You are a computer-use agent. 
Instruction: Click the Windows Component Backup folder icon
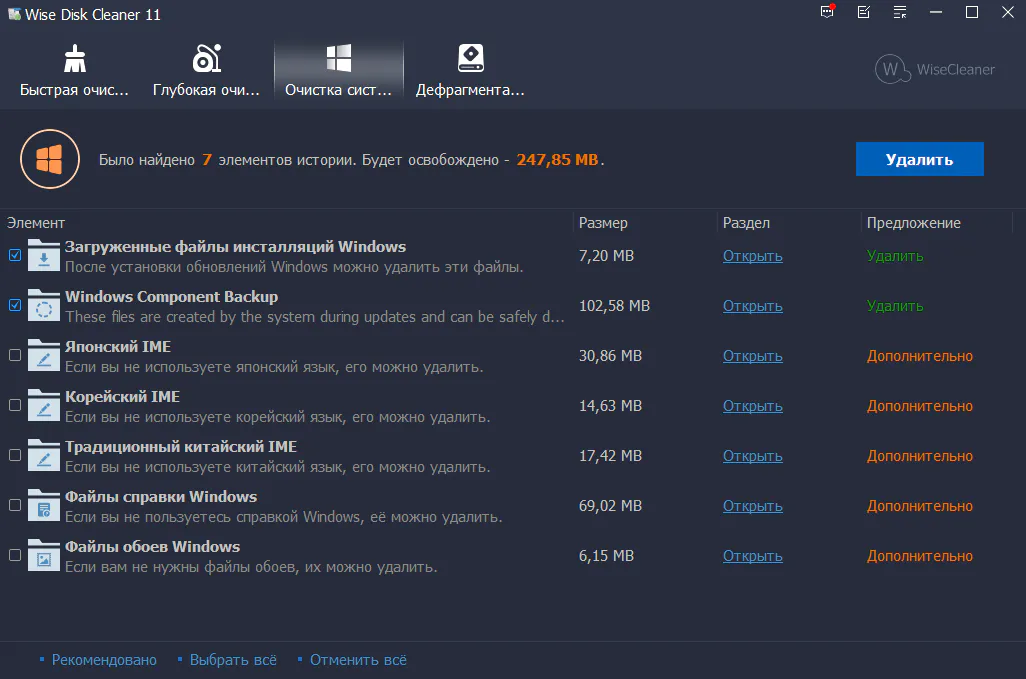click(x=44, y=305)
